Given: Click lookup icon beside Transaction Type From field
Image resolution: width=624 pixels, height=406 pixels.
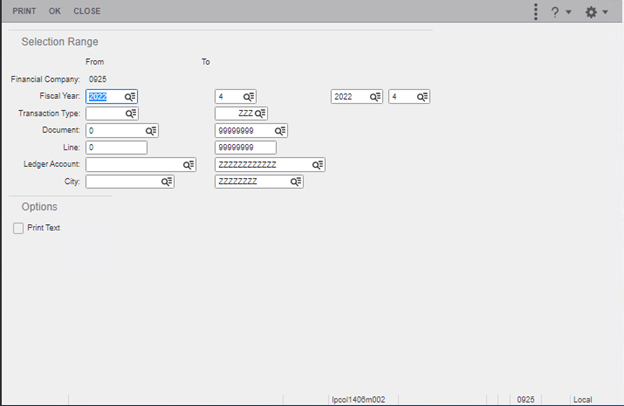Looking at the screenshot, I should [x=130, y=114].
